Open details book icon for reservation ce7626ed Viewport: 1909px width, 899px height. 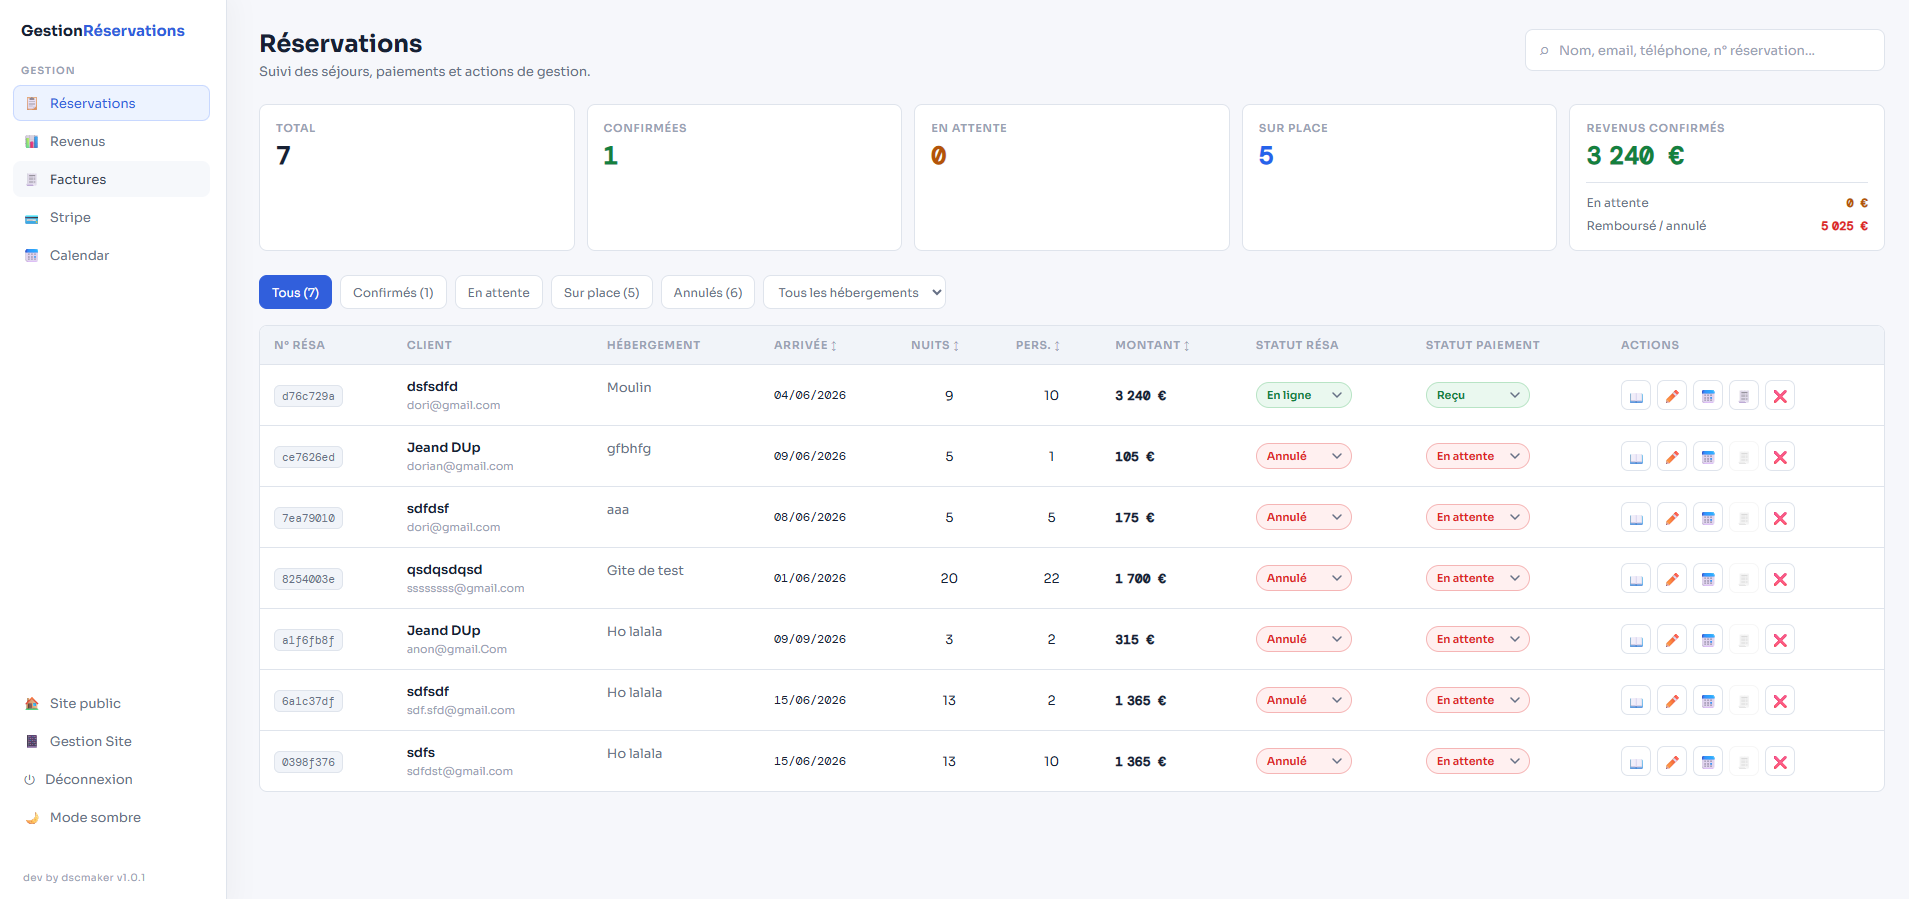pos(1636,457)
